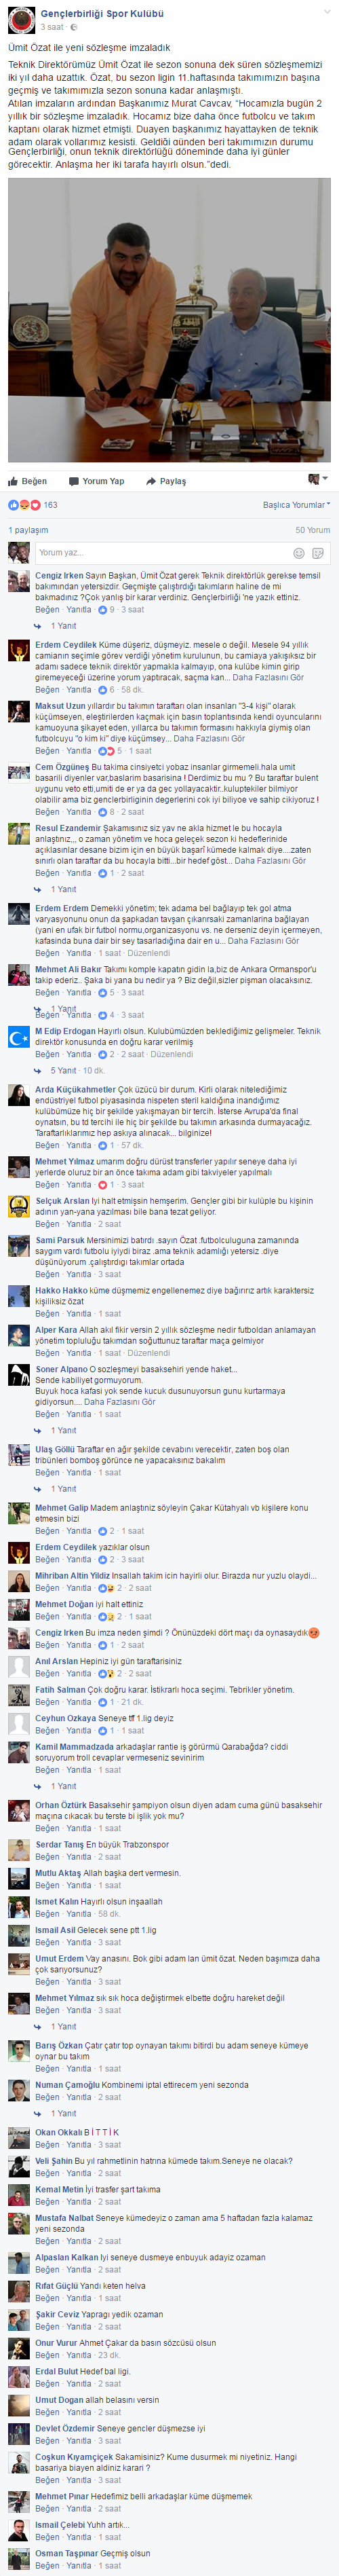Viewport: 339px width, 2576px height.
Task: Click the Beğen thumbs-up icon under the post
Action: click(x=14, y=481)
